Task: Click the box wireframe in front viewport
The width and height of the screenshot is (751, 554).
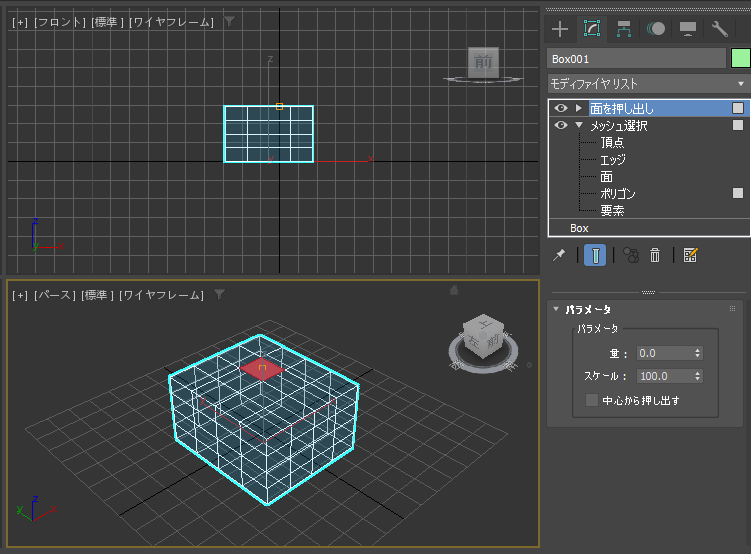Action: [269, 134]
